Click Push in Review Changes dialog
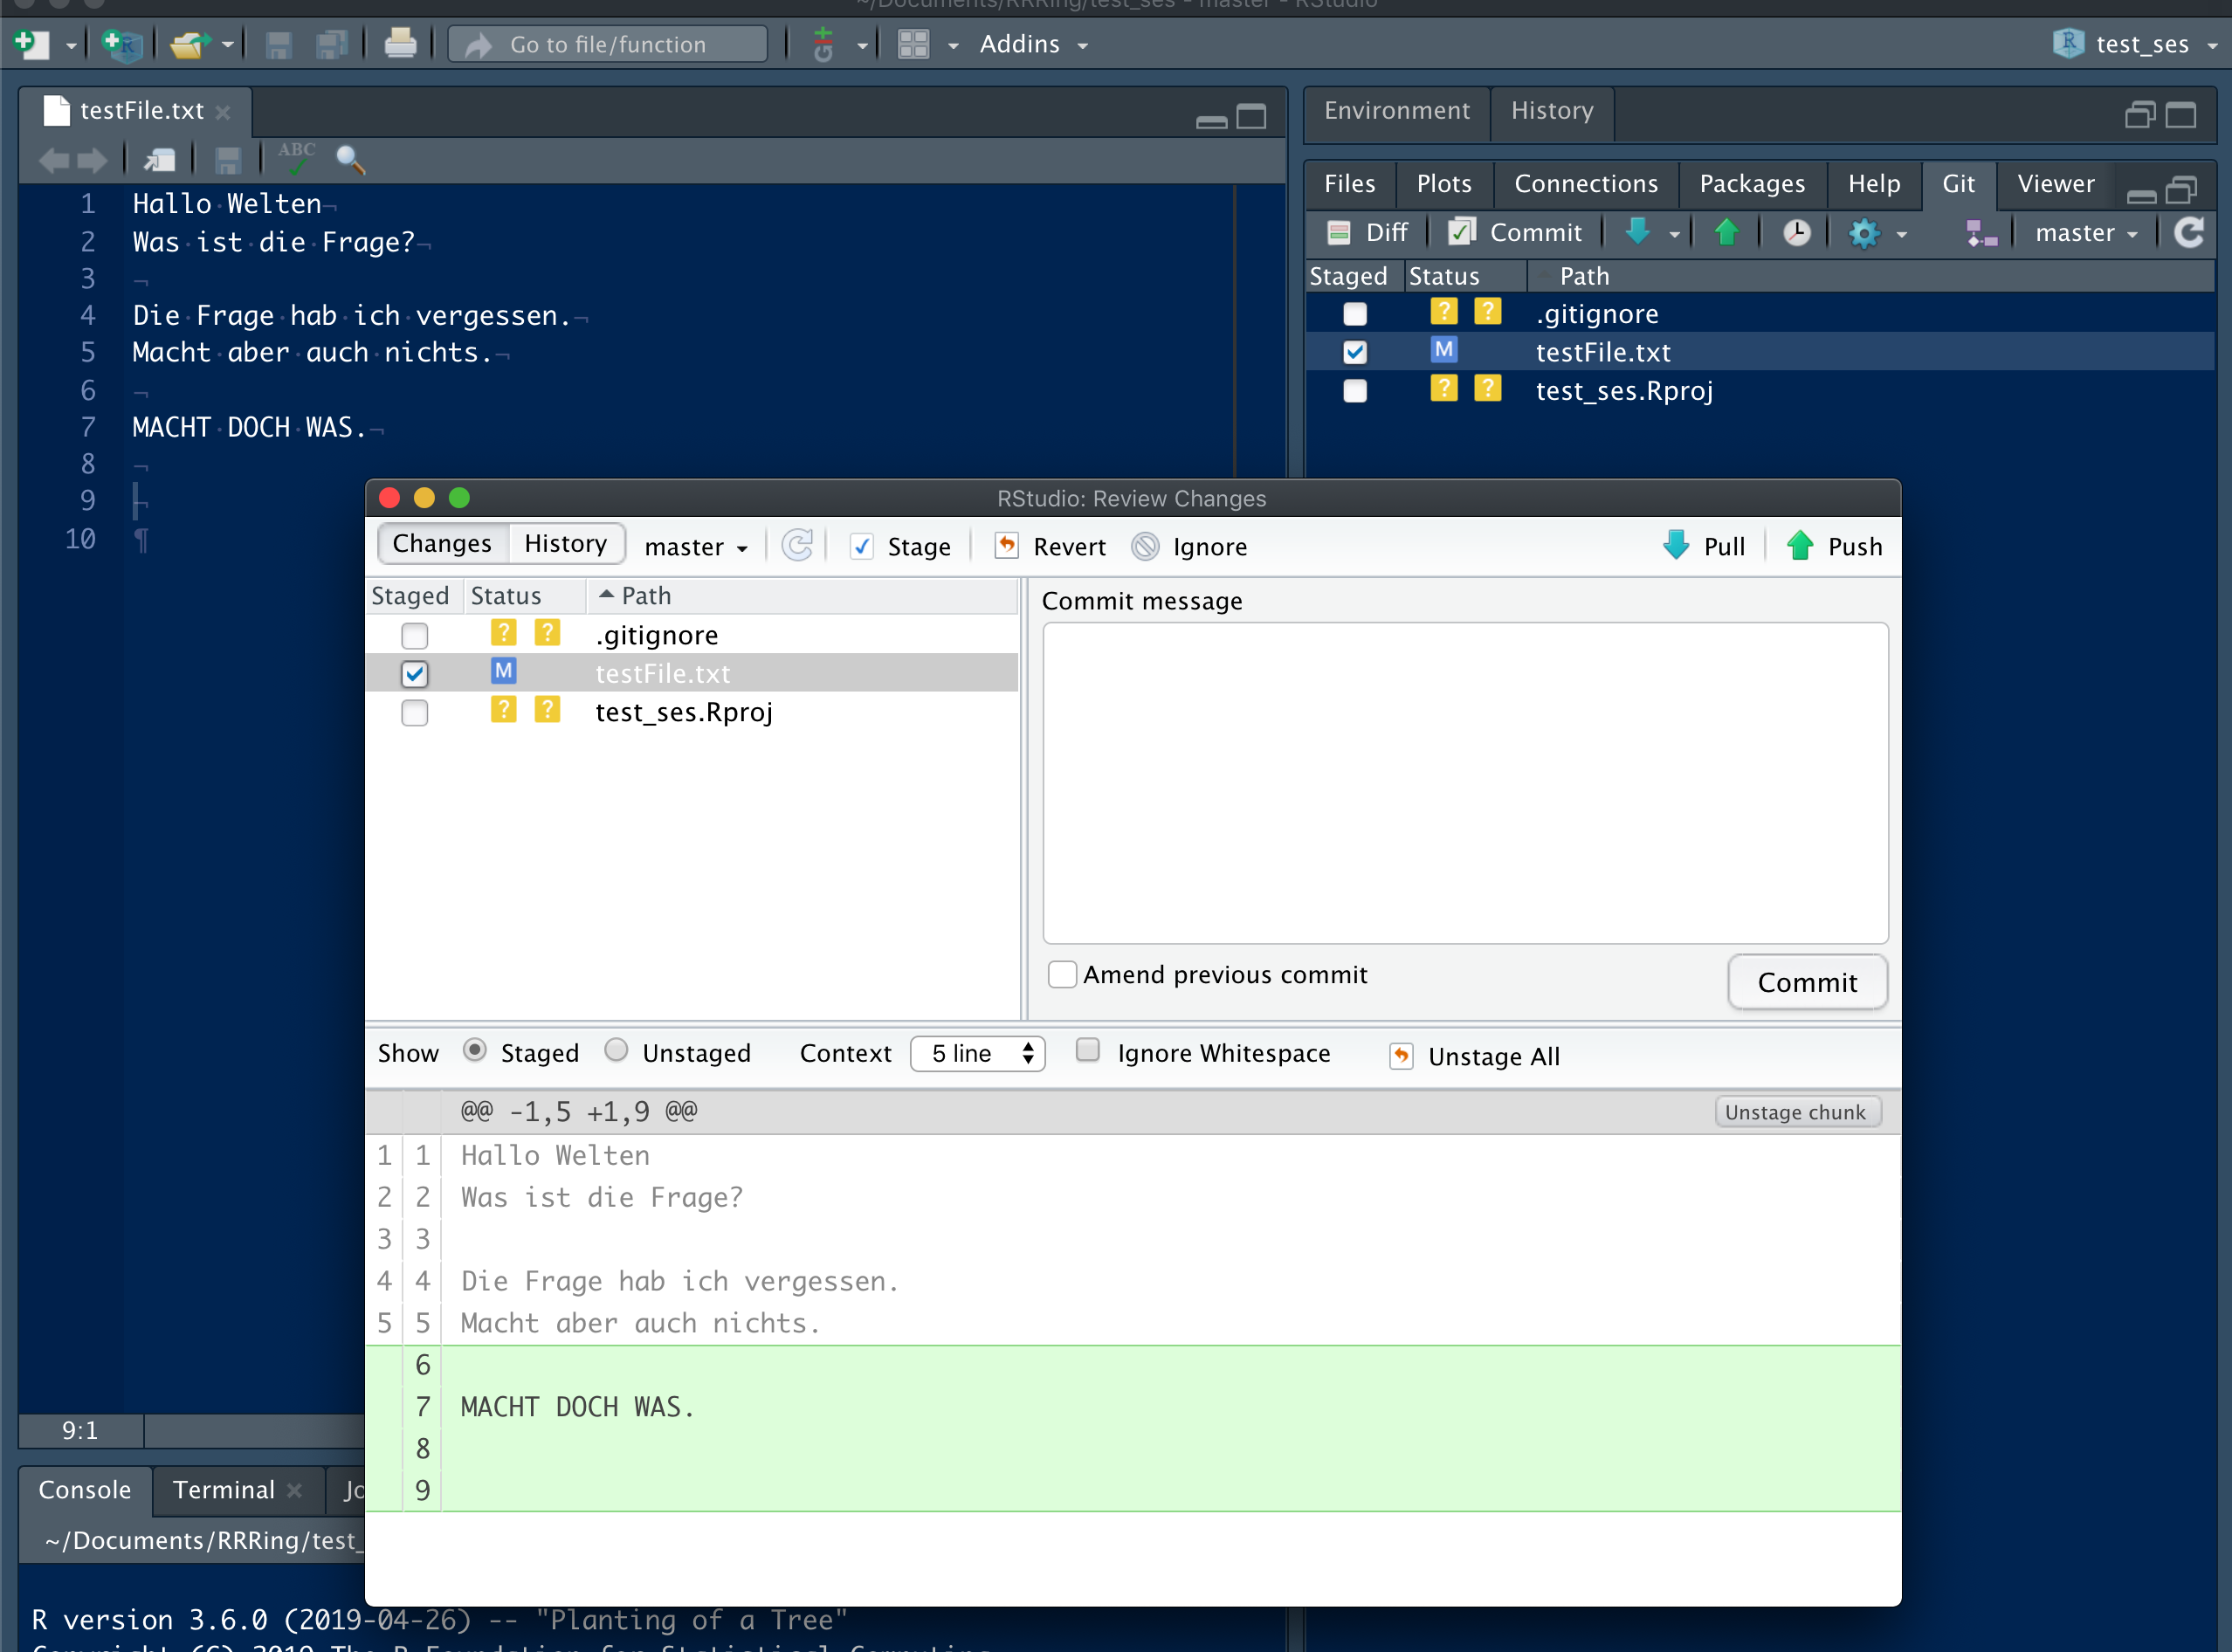The height and width of the screenshot is (1652, 2232). pyautogui.click(x=1835, y=547)
